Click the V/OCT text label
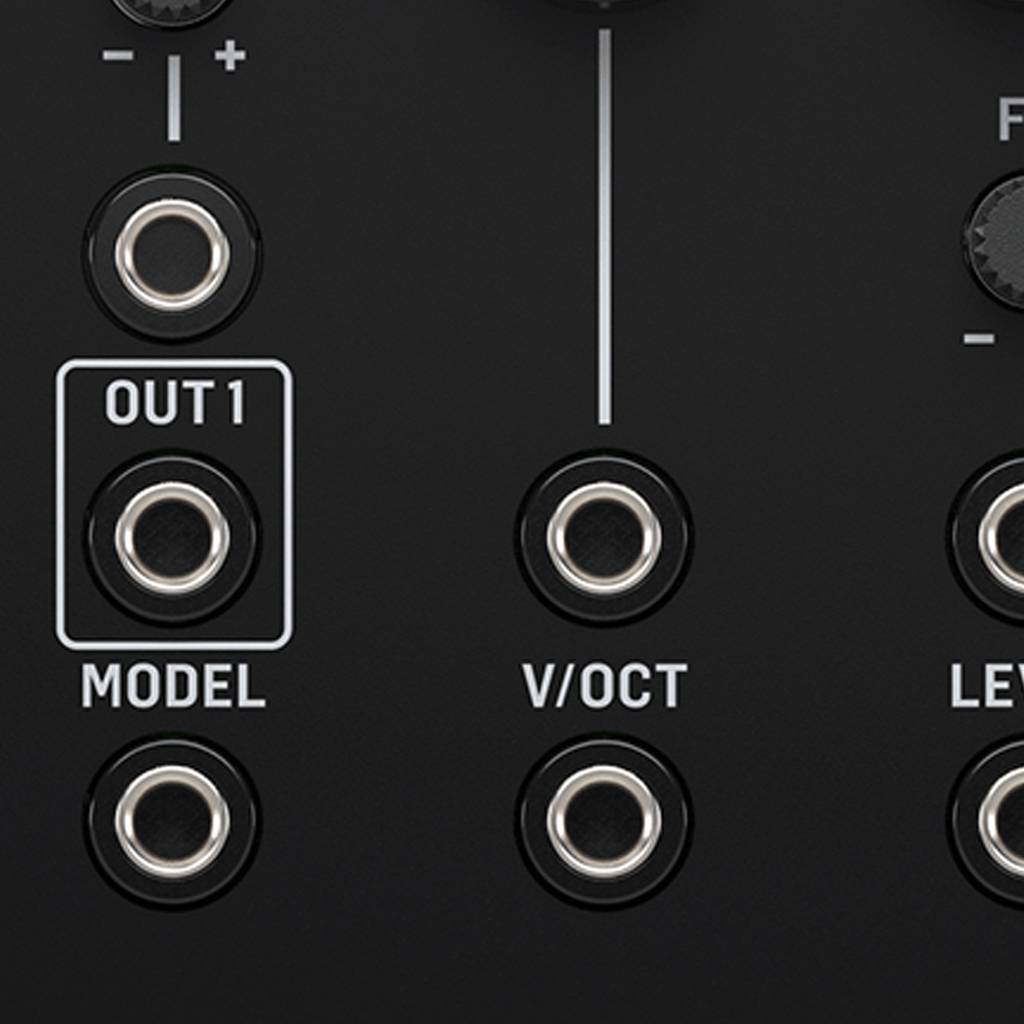The width and height of the screenshot is (1024, 1024). pyautogui.click(x=605, y=686)
